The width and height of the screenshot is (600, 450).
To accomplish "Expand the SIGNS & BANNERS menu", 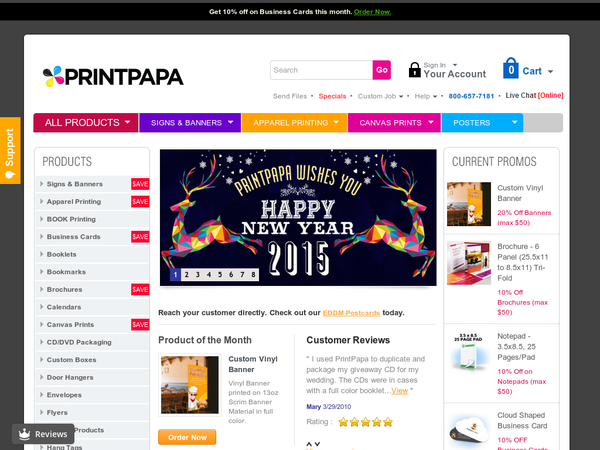I will point(190,122).
